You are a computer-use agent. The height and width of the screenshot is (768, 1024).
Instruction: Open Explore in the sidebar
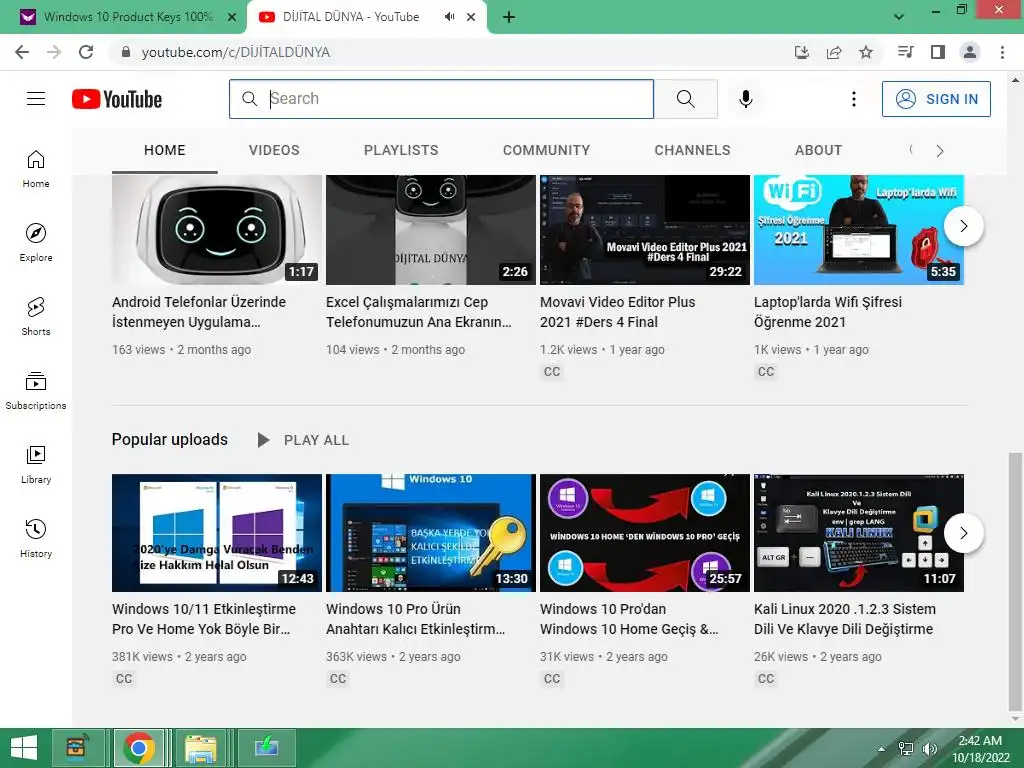tap(36, 243)
